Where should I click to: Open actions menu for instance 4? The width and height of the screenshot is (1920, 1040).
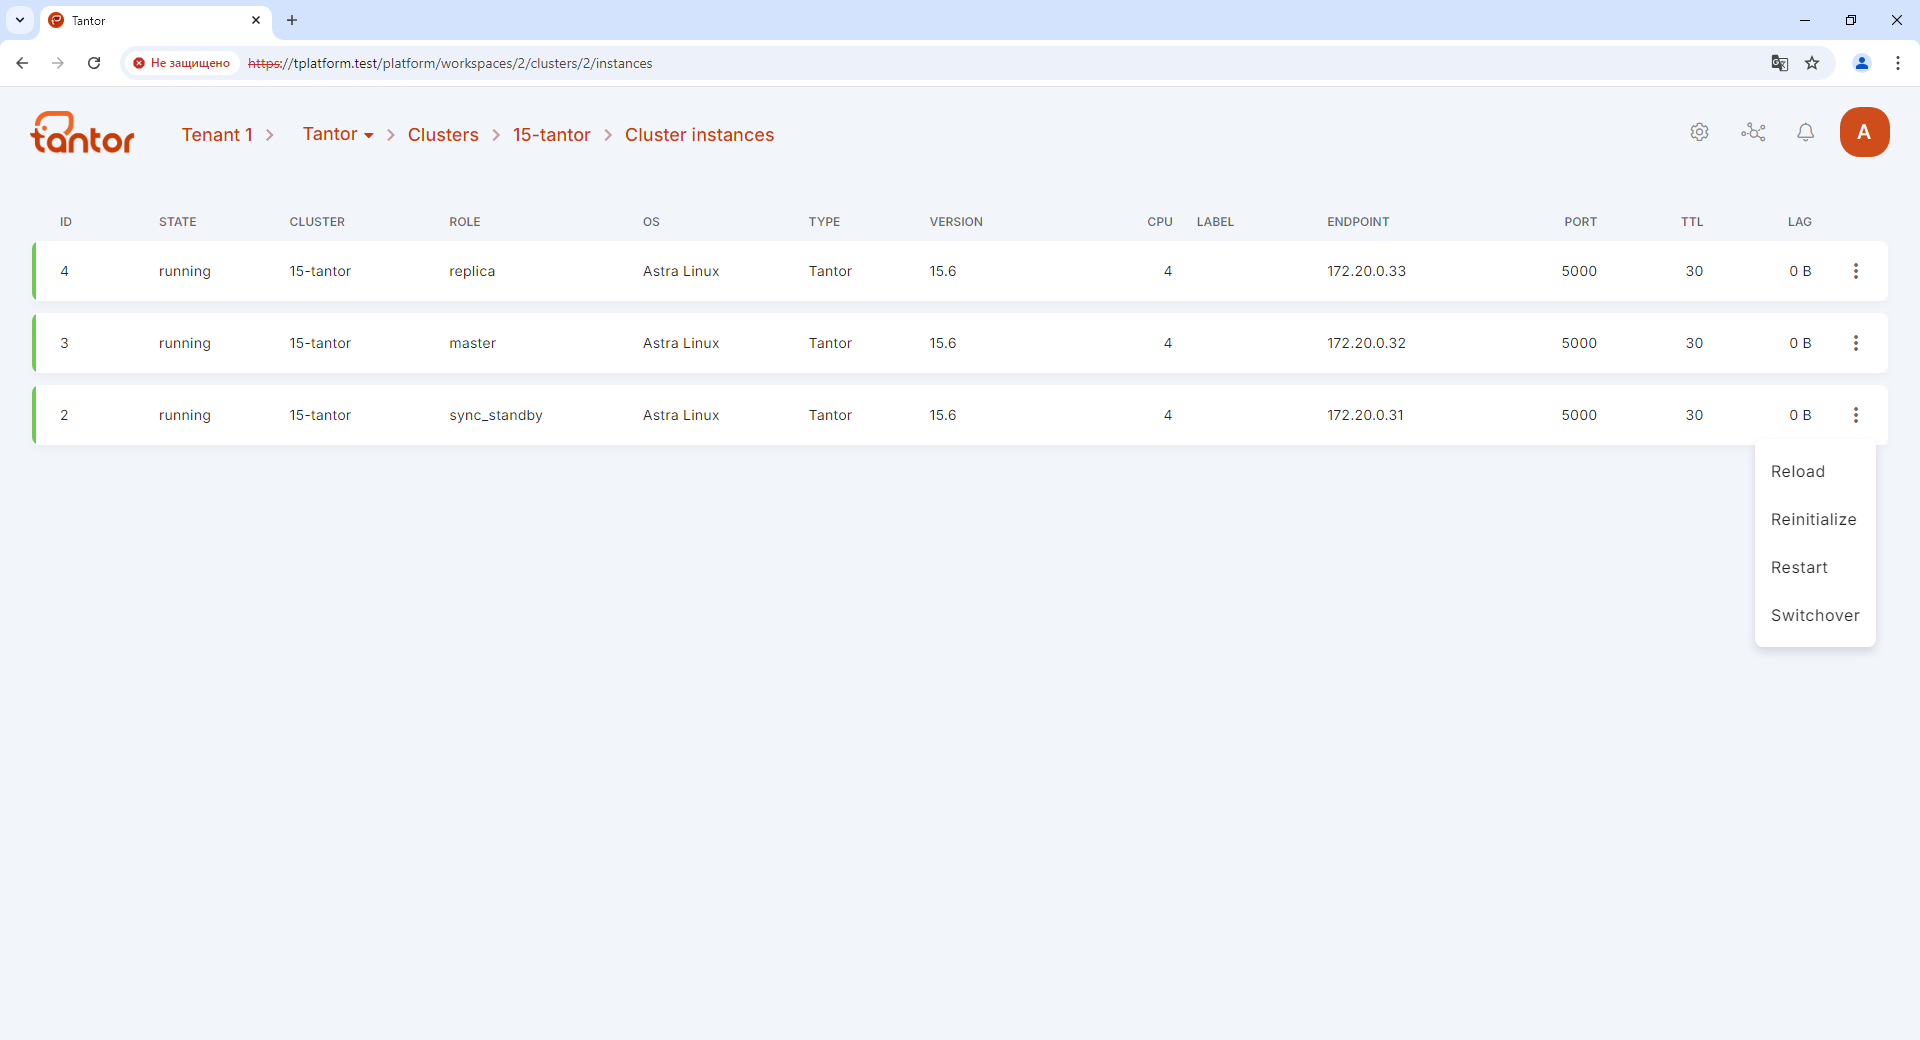coord(1855,271)
